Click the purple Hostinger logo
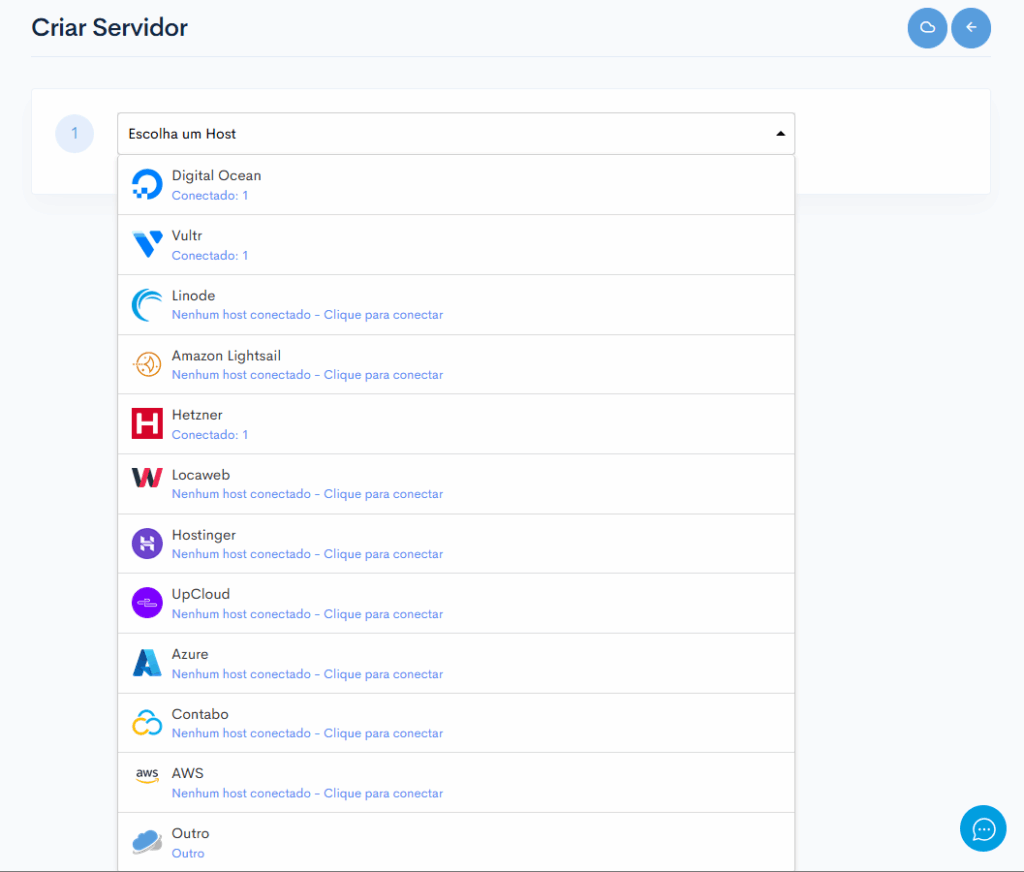Screen dimensions: 1024x872 (147, 543)
